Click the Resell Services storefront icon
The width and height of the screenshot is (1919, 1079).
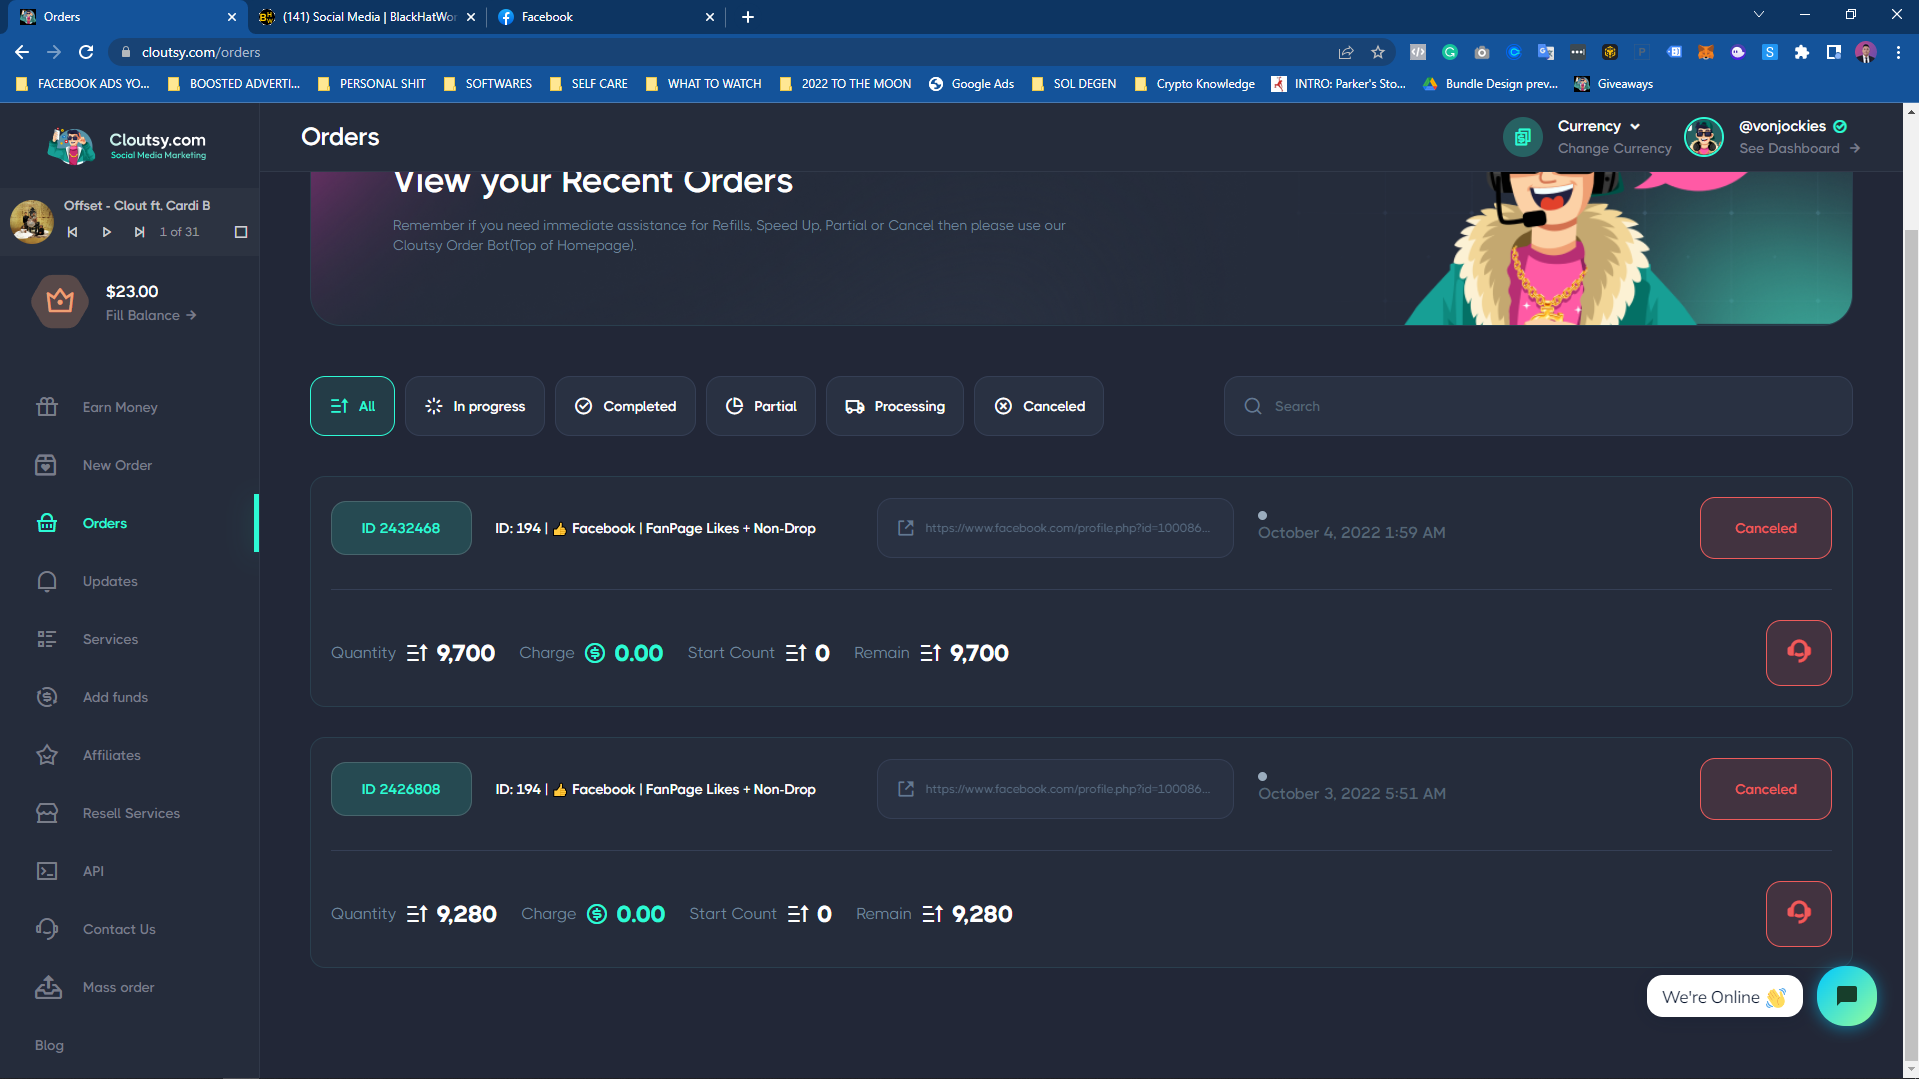point(47,813)
